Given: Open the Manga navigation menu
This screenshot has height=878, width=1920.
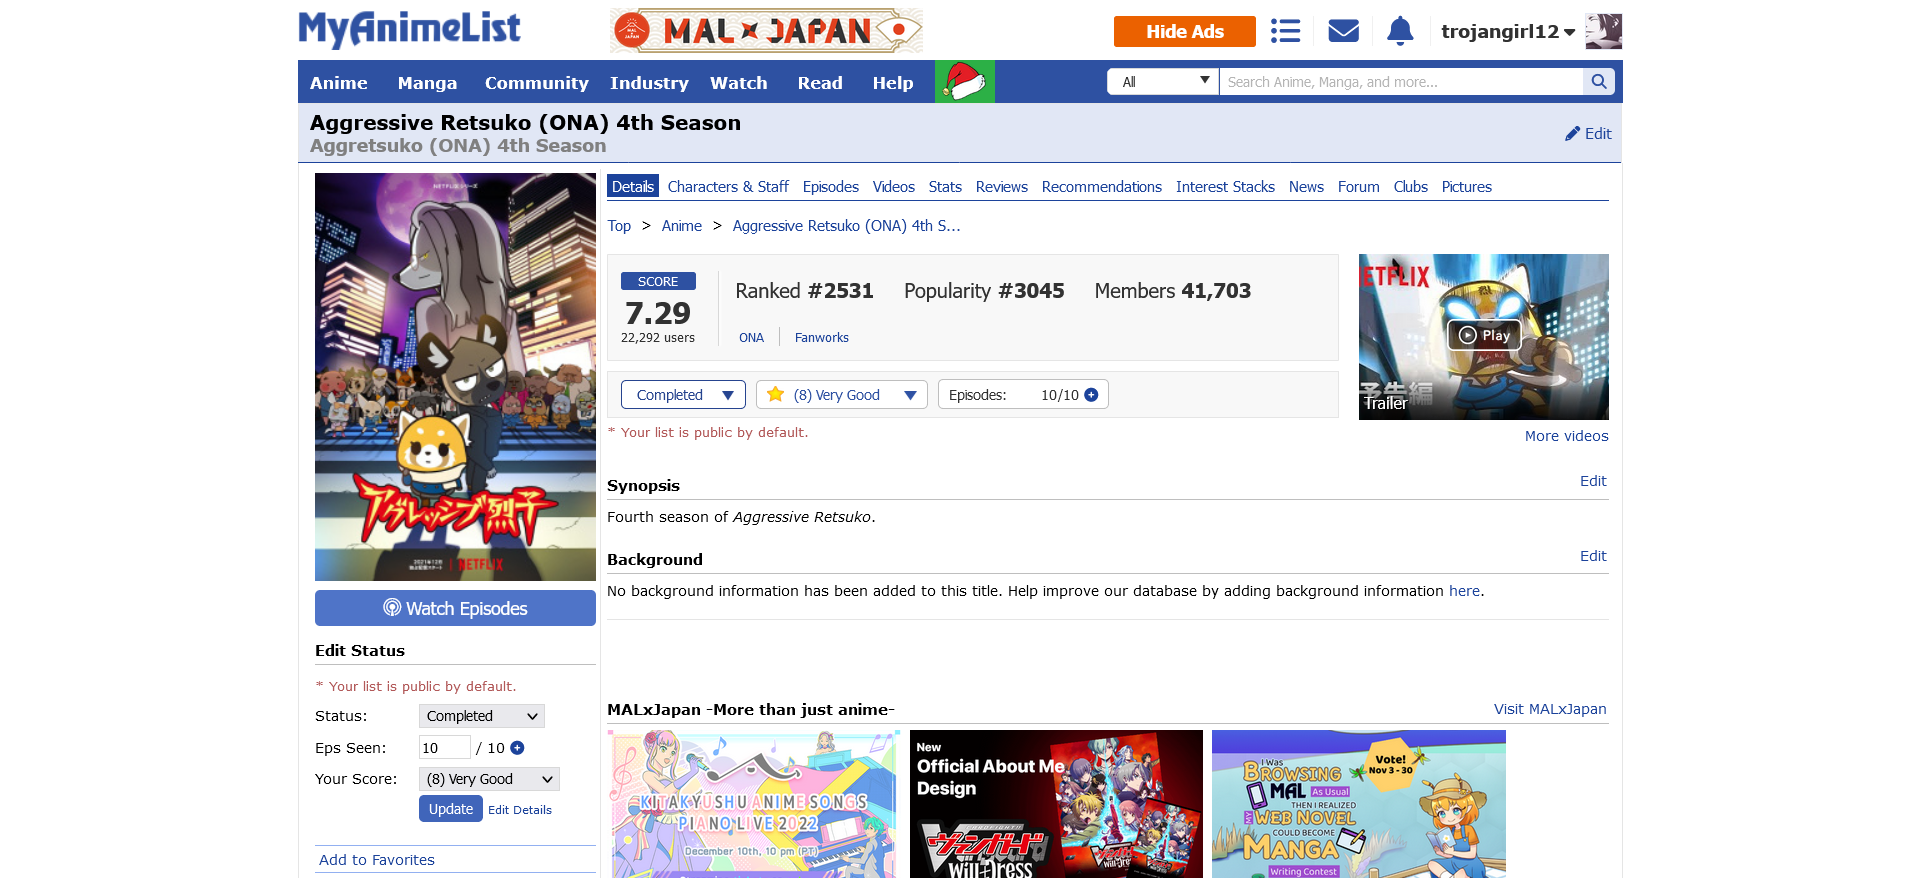Looking at the screenshot, I should [427, 83].
